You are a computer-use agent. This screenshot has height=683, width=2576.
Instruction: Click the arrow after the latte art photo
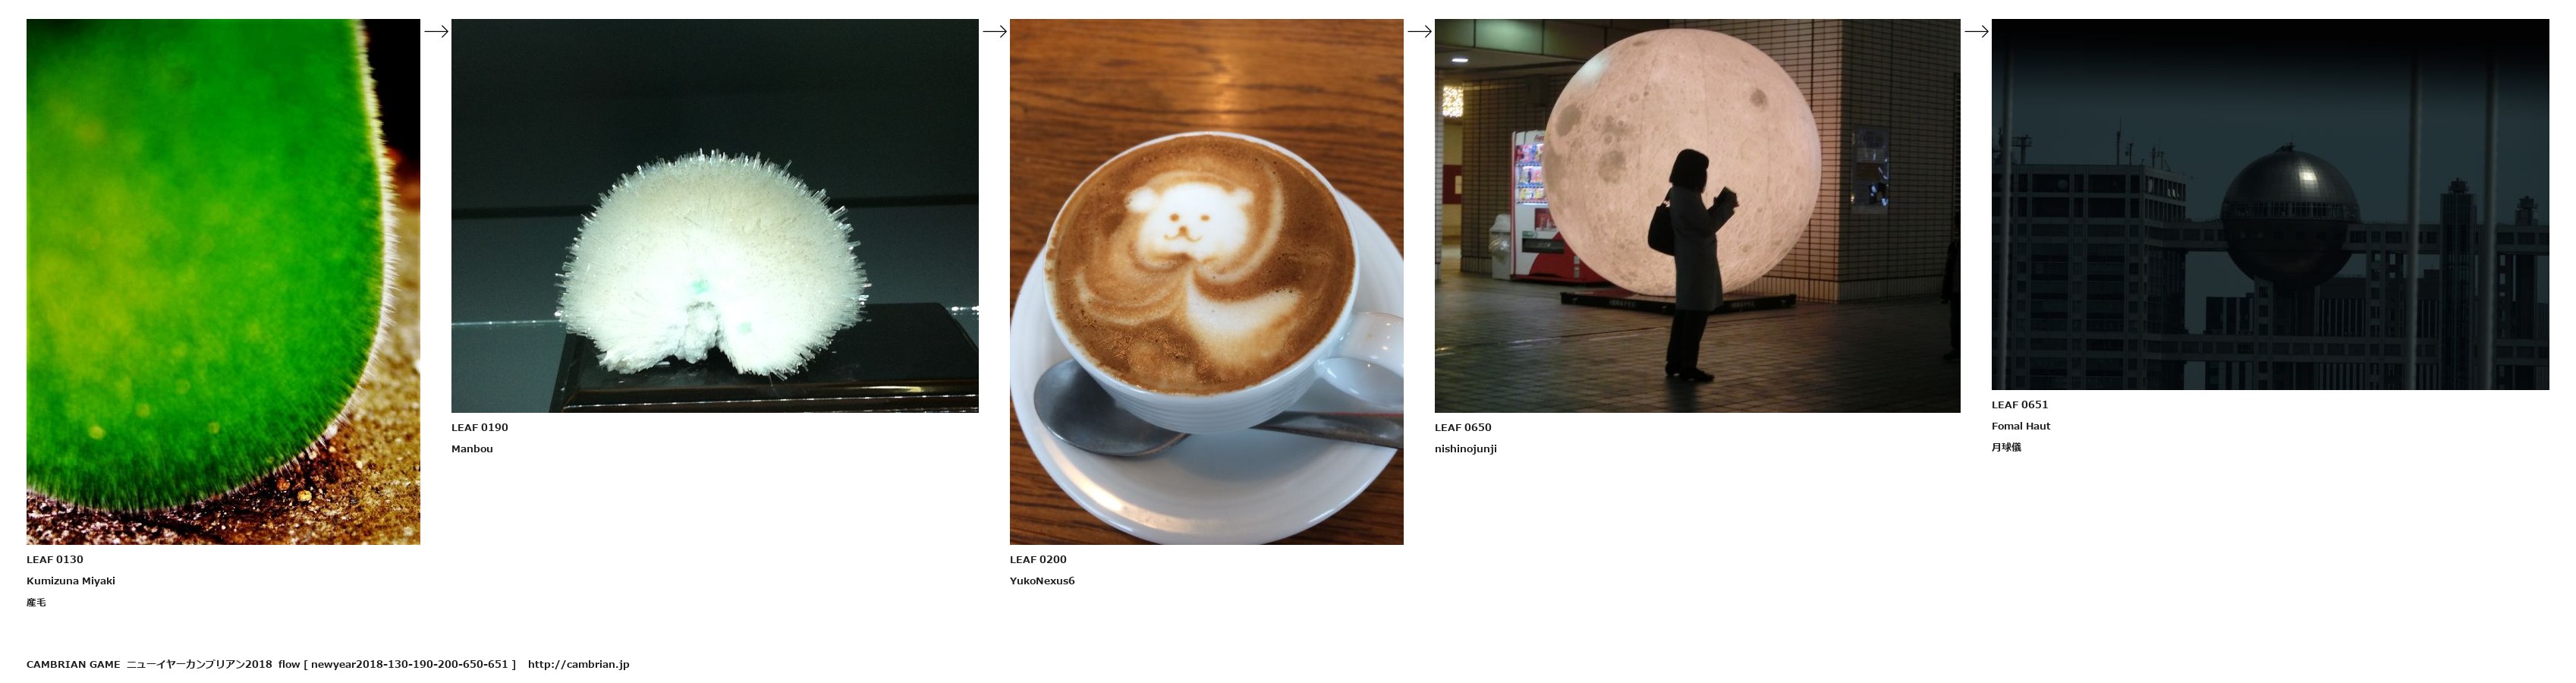[1419, 31]
